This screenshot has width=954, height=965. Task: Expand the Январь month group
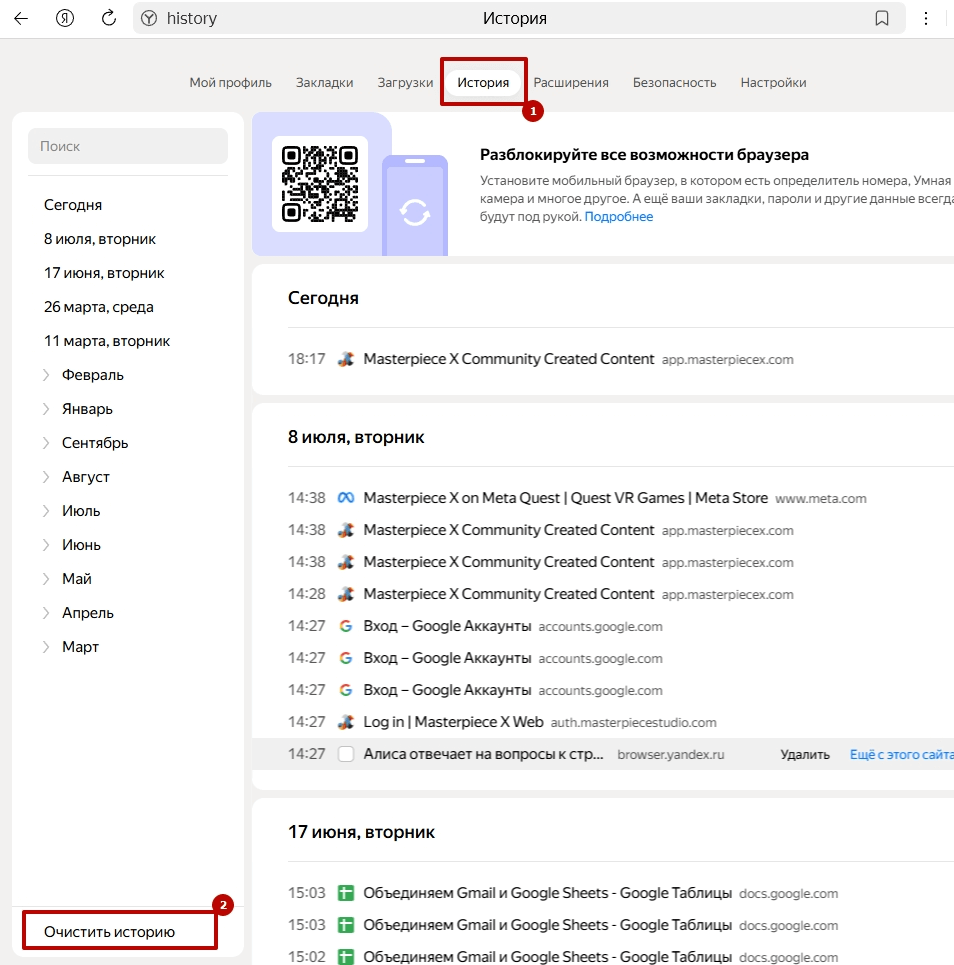coord(46,409)
